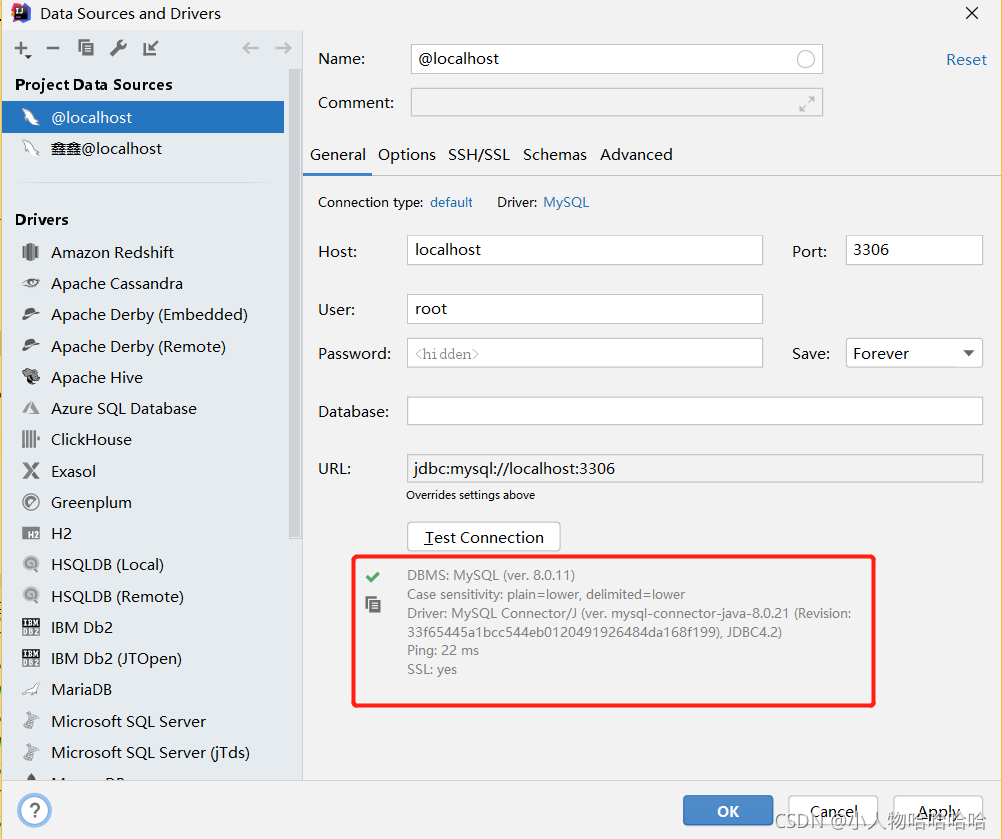Switch to the General tab

(337, 155)
